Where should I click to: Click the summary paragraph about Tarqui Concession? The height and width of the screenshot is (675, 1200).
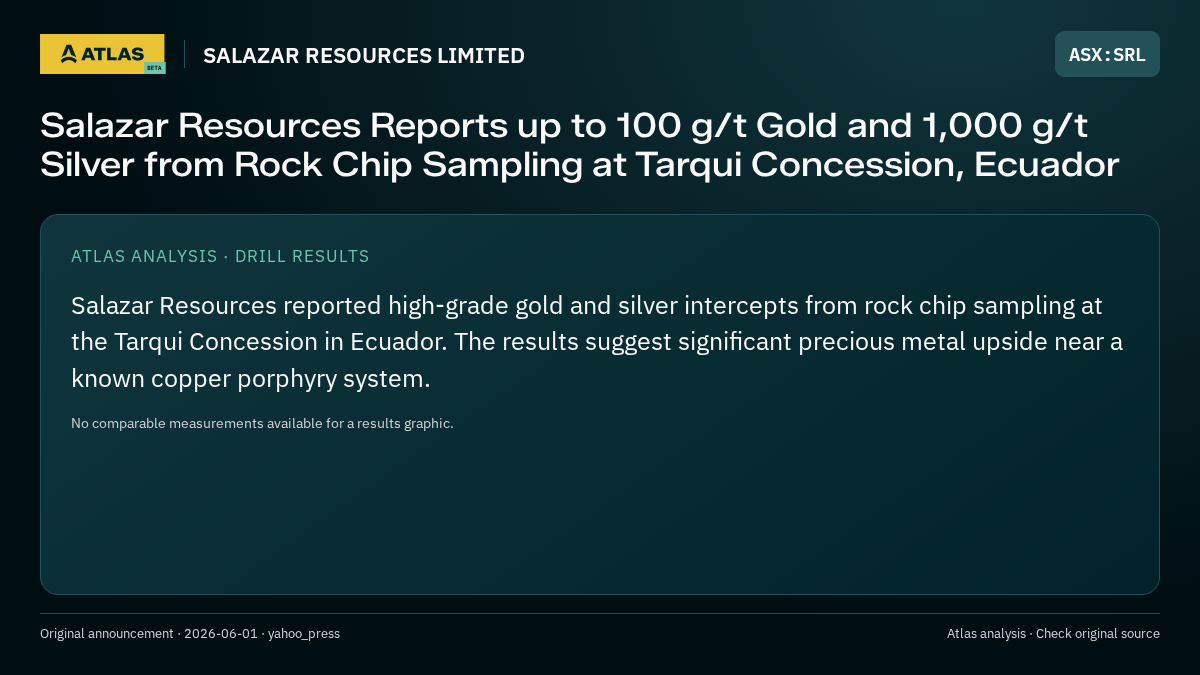[x=597, y=342]
